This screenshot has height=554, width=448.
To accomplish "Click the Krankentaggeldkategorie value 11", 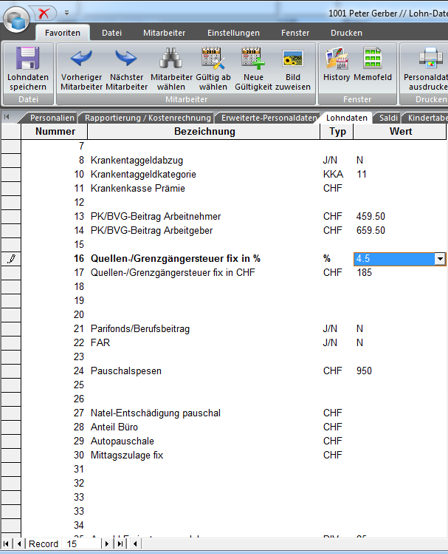I will 361,174.
